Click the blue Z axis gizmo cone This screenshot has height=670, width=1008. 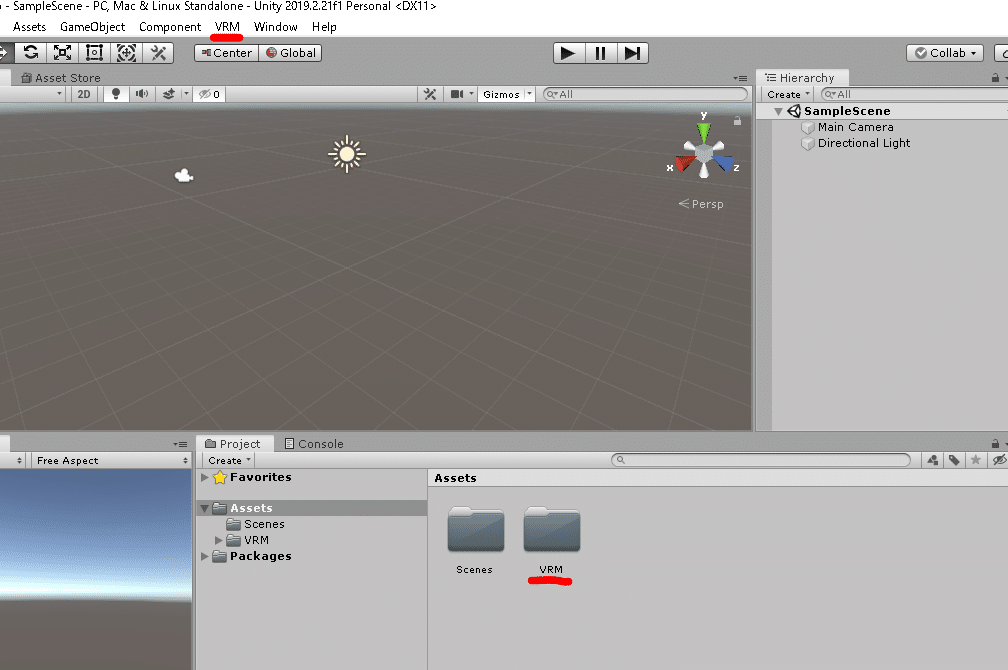(x=724, y=164)
